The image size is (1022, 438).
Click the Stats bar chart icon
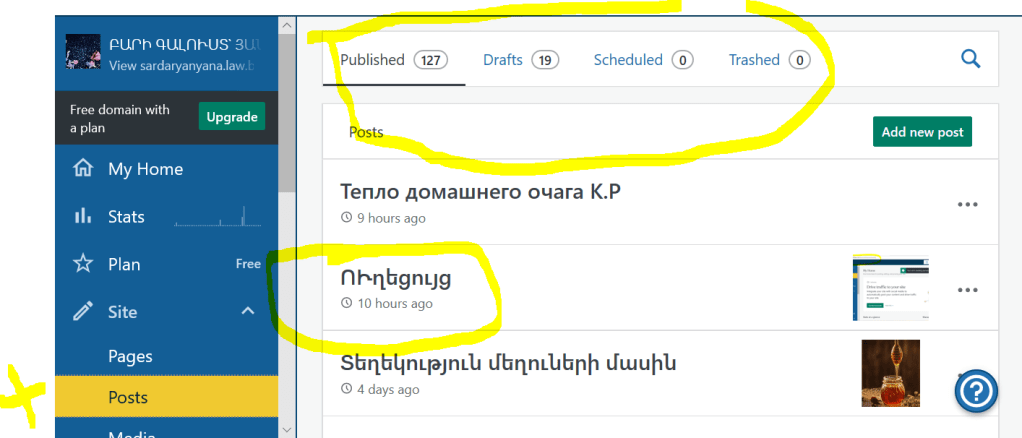pyautogui.click(x=83, y=217)
